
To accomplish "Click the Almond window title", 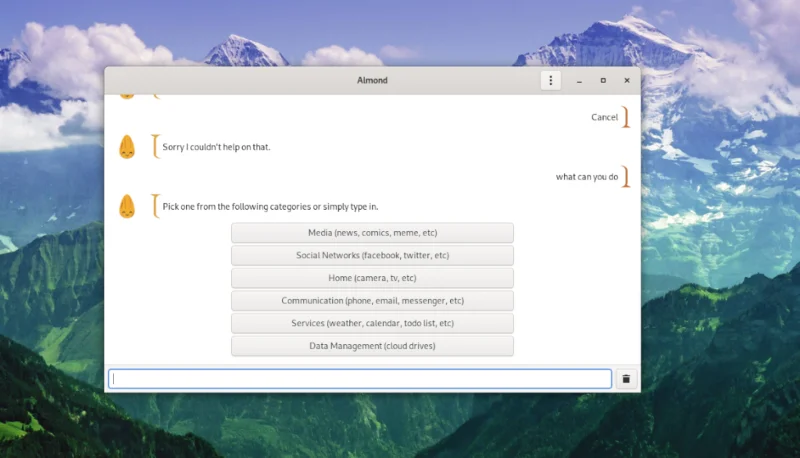I will tap(372, 80).
